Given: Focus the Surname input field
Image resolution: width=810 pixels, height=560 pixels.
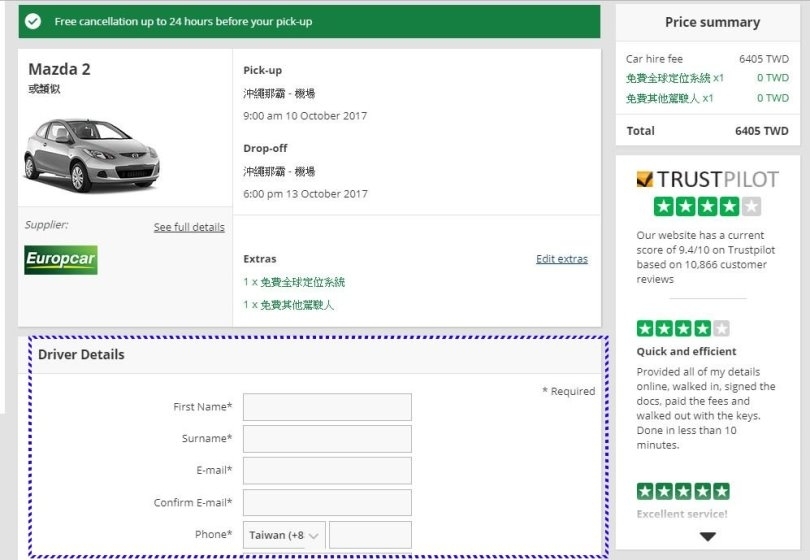Looking at the screenshot, I should click(327, 439).
